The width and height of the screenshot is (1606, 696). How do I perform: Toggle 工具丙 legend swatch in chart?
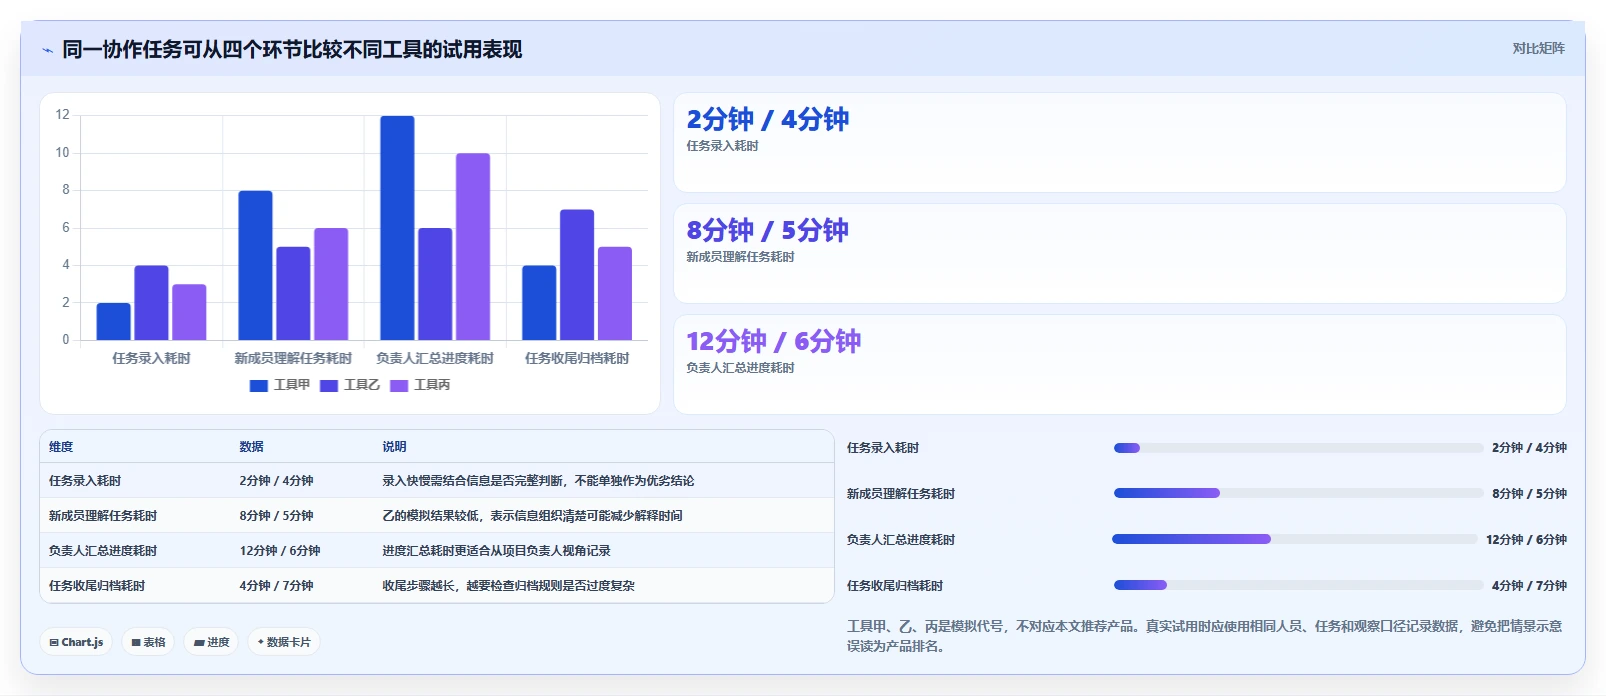pyautogui.click(x=399, y=385)
